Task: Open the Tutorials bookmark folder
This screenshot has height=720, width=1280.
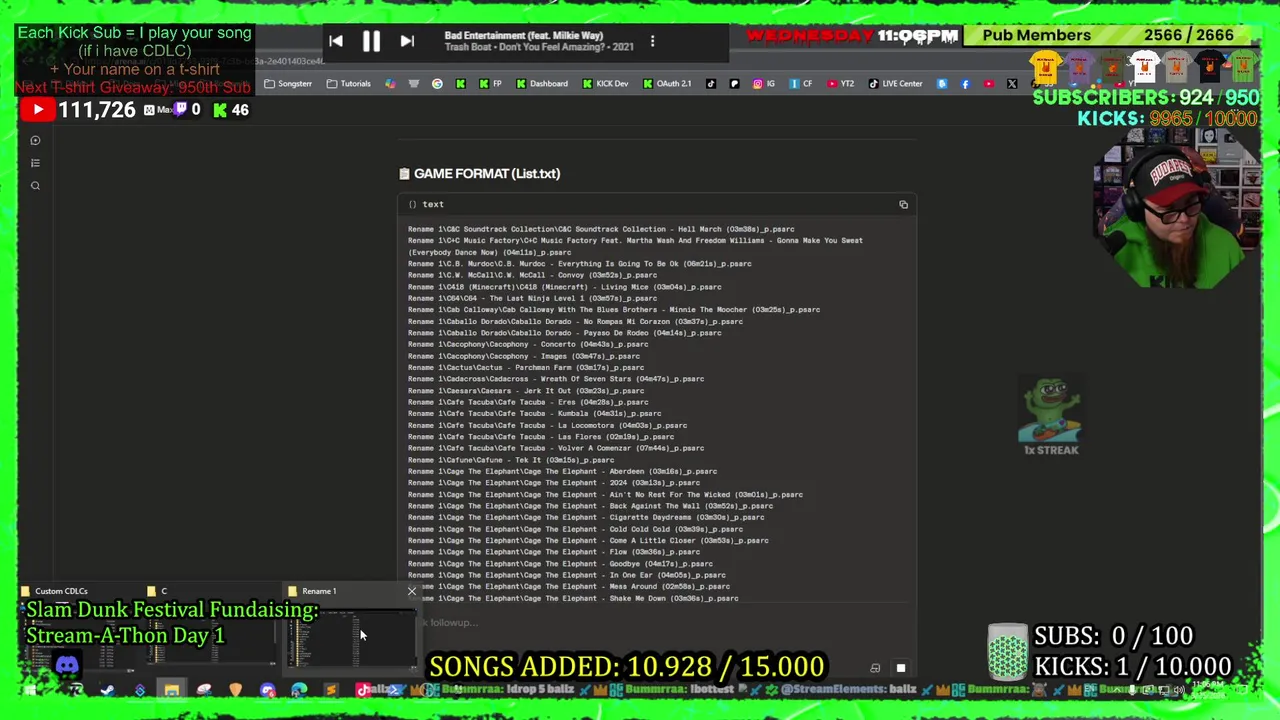Action: [349, 84]
